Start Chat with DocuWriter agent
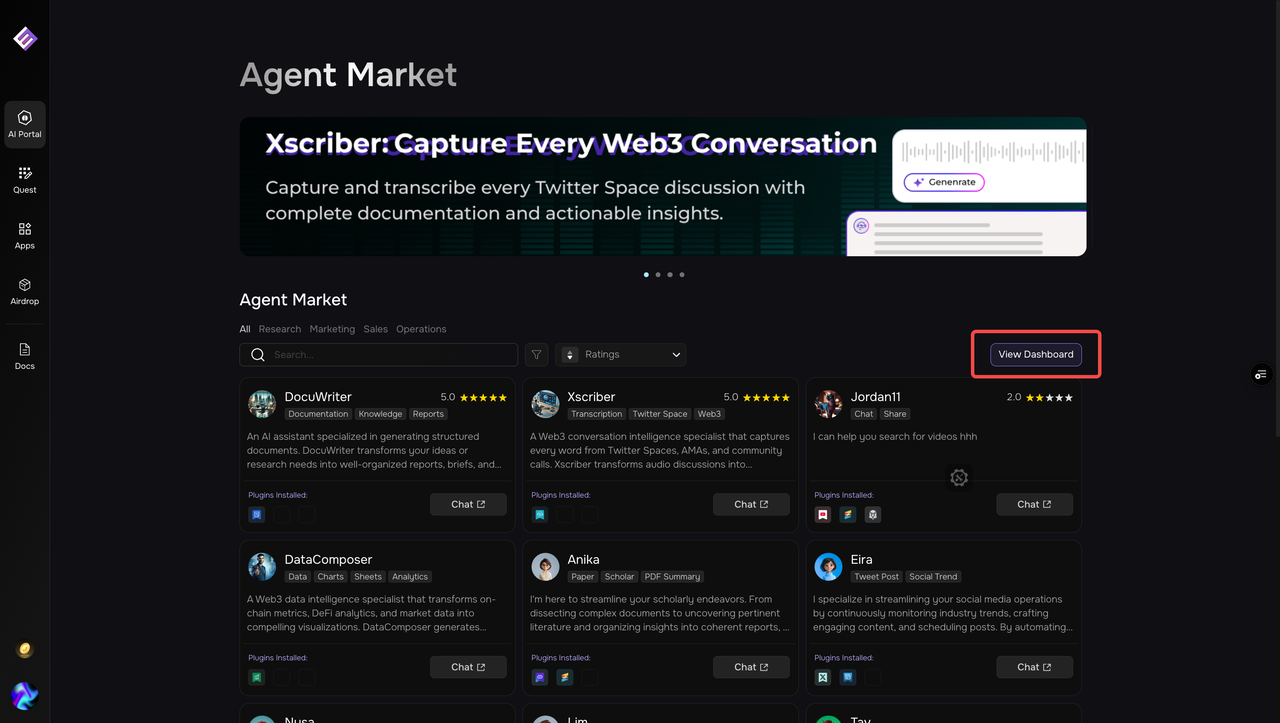1280x723 pixels. coord(468,504)
